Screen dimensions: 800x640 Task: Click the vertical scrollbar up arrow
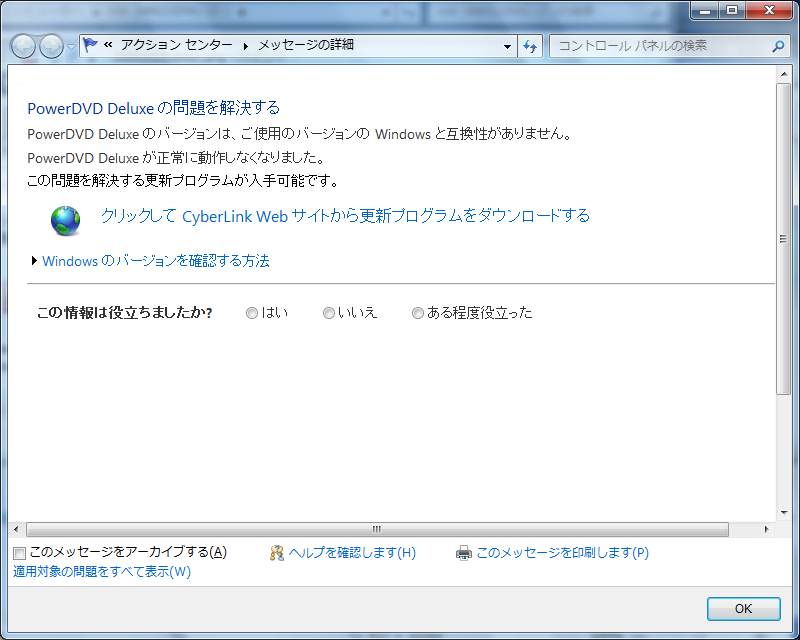coord(784,75)
